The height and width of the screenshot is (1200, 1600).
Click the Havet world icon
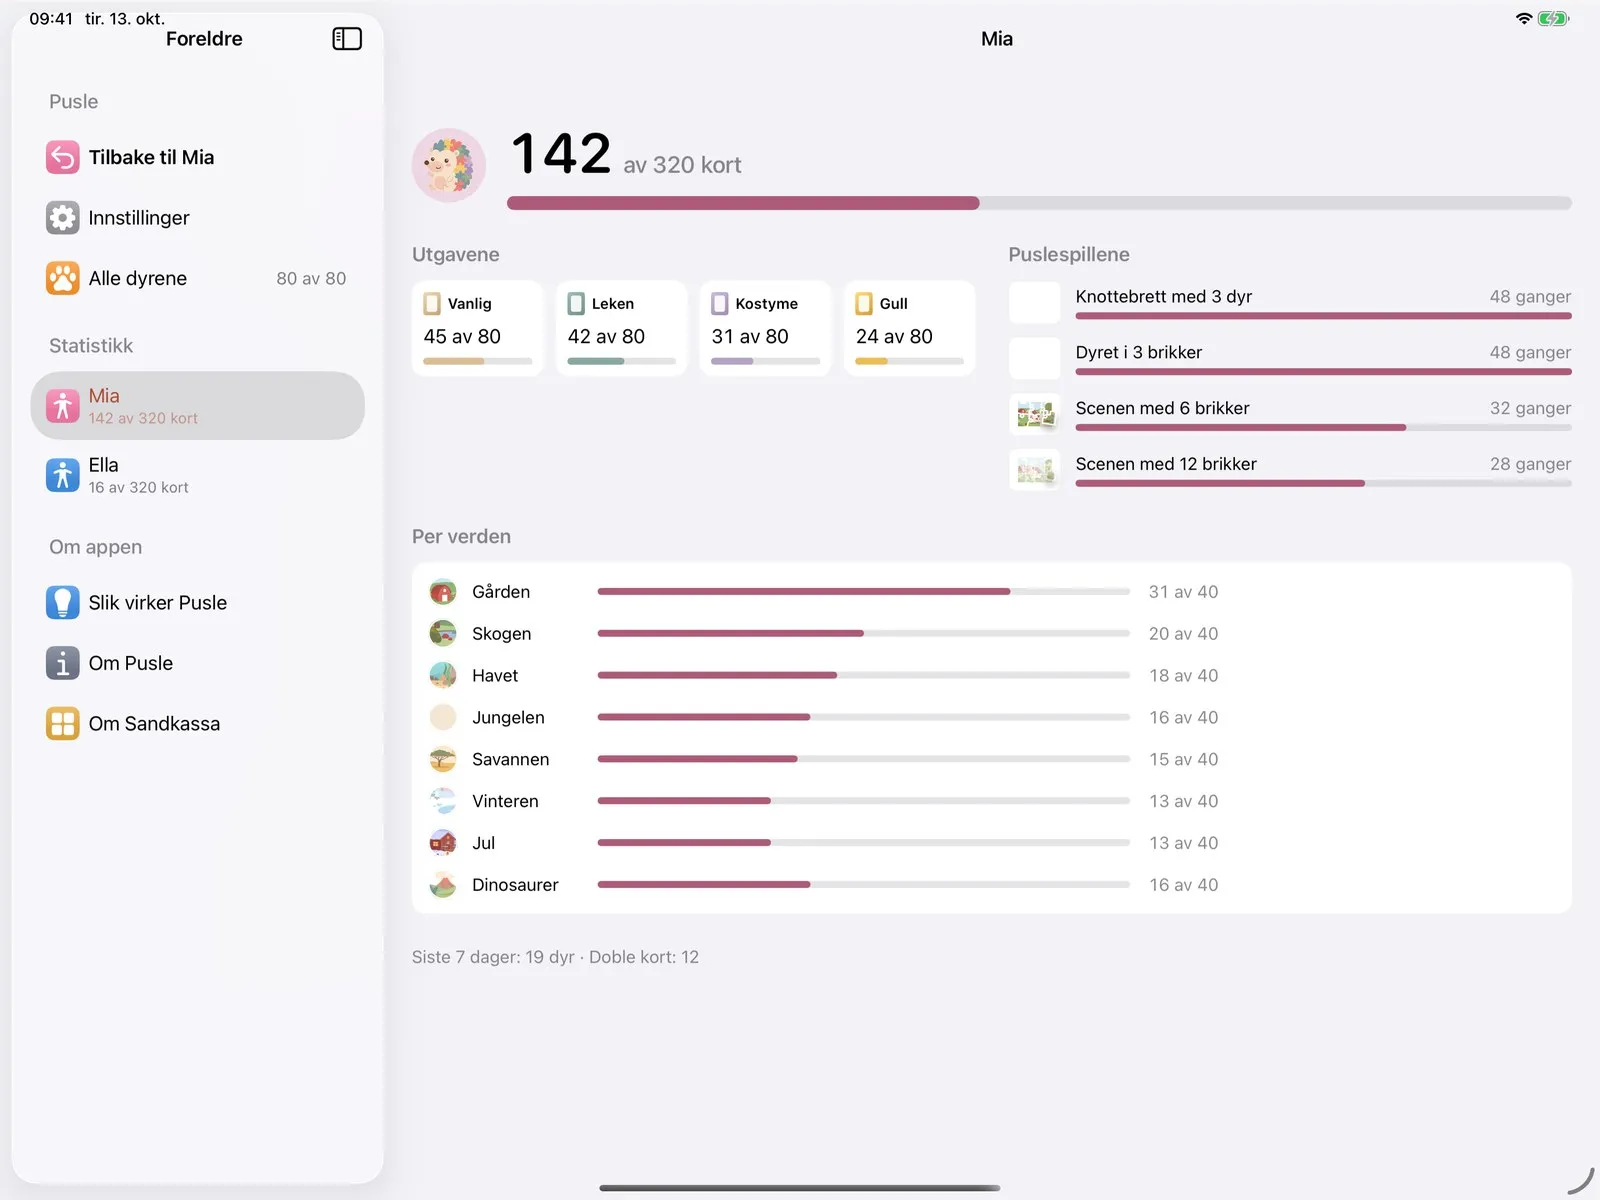tap(443, 676)
